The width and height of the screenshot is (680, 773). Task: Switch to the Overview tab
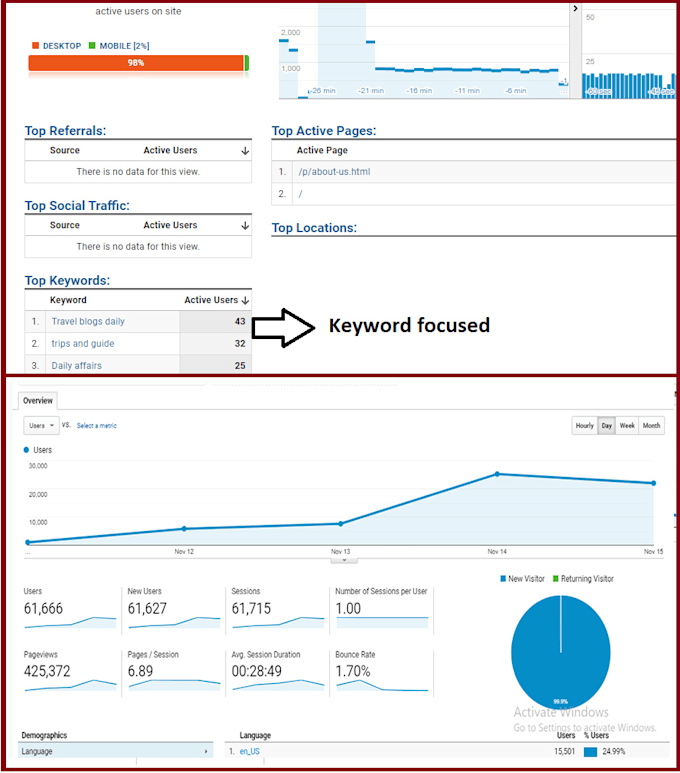coord(38,401)
